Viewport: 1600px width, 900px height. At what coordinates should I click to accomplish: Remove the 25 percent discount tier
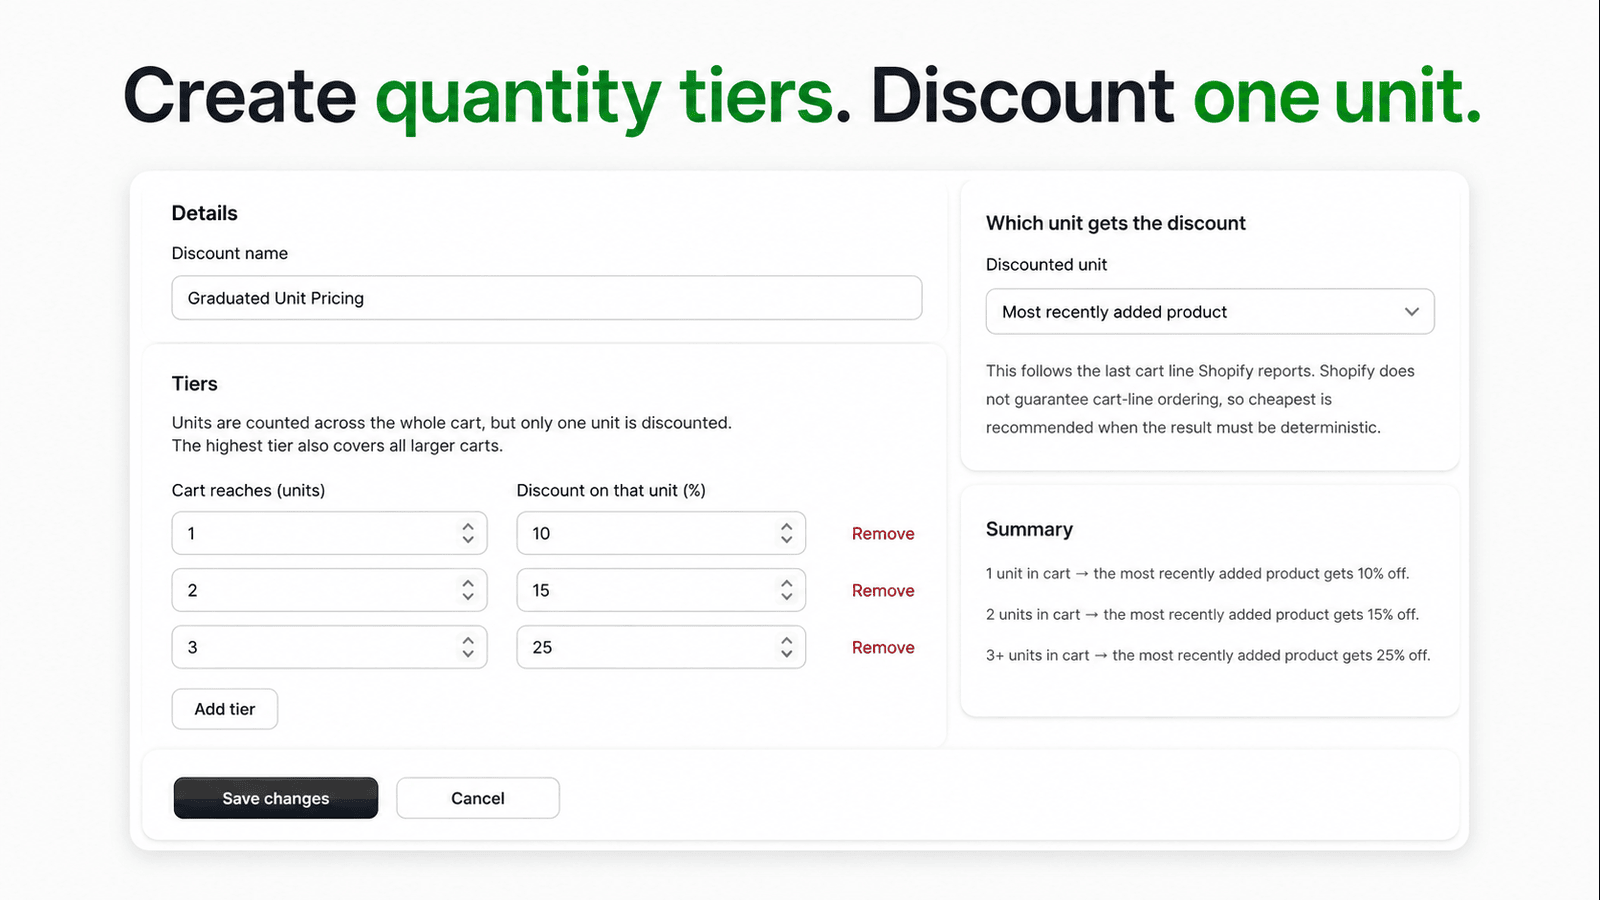883,648
